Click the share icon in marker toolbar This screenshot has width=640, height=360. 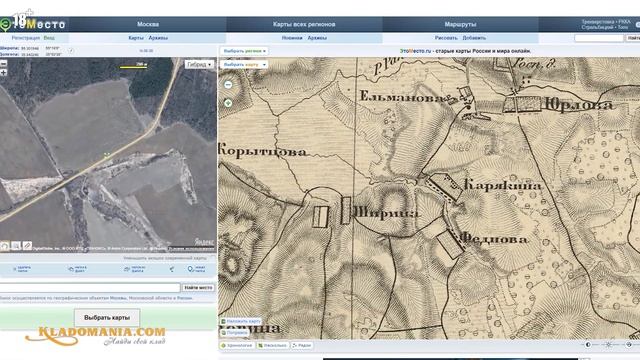point(172,269)
